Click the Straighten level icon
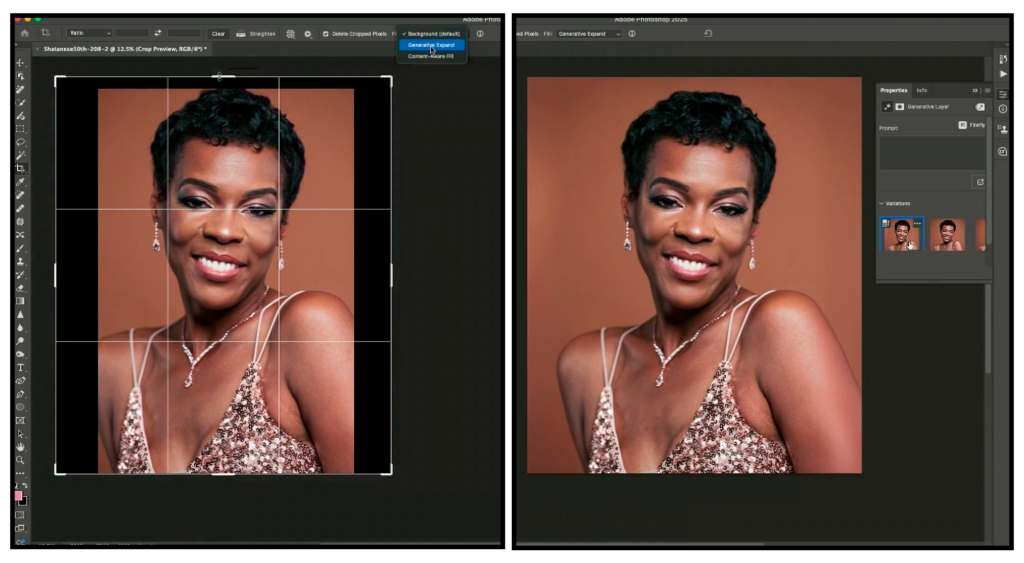 pos(241,33)
